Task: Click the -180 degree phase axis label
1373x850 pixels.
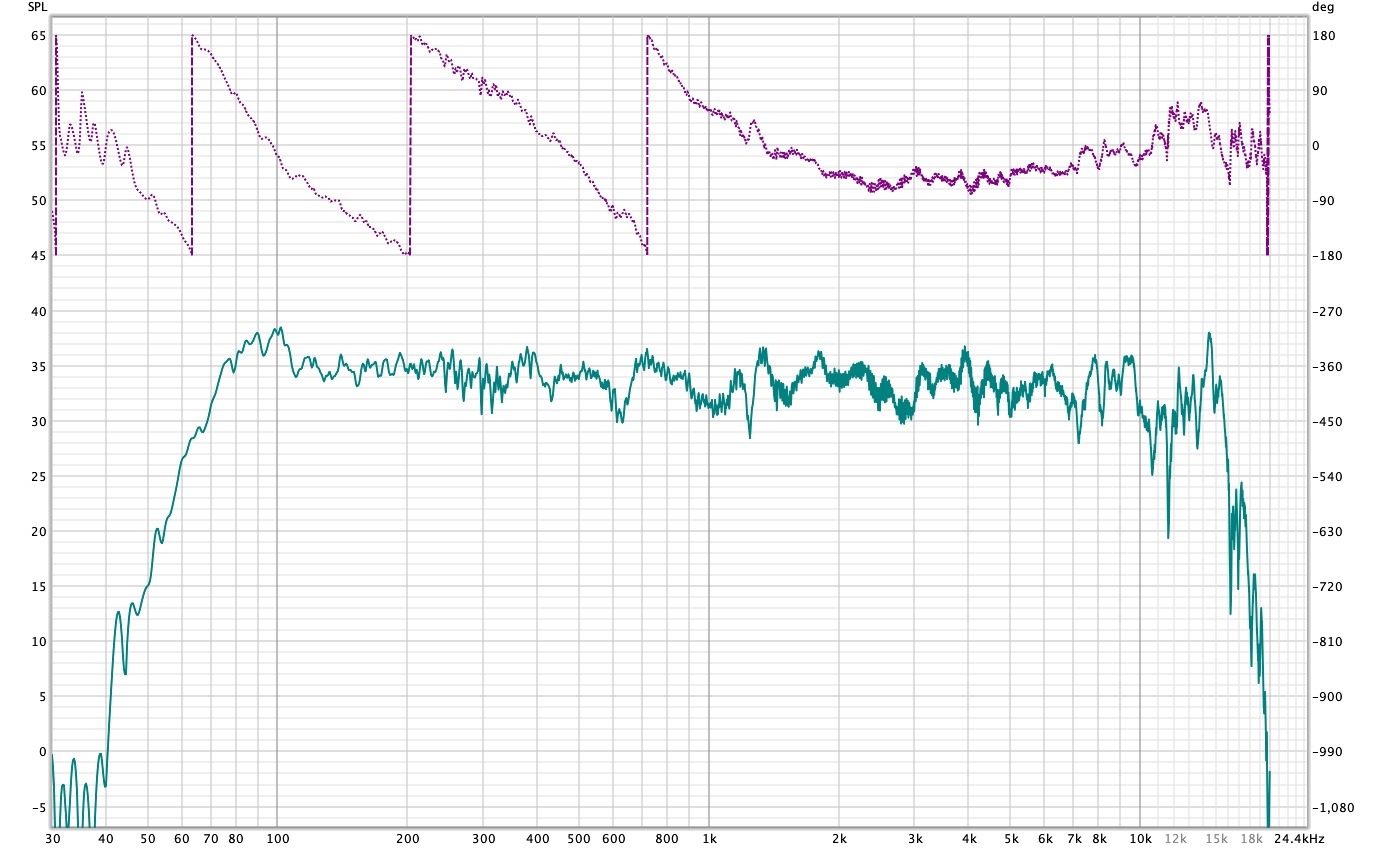Action: coord(1325,256)
